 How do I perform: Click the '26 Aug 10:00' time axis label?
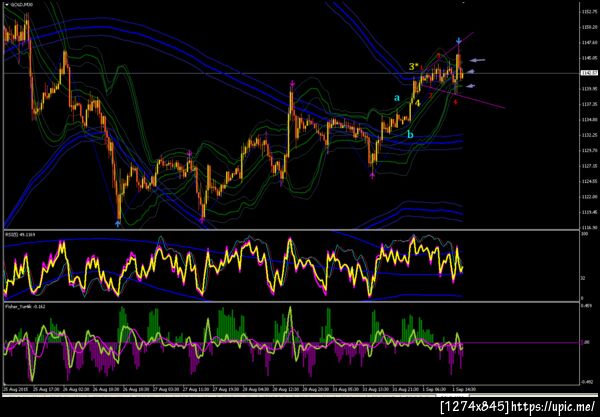(x=105, y=389)
